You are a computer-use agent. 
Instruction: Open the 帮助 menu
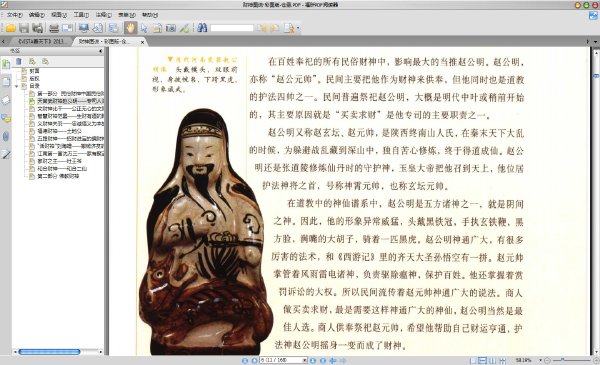(x=150, y=15)
